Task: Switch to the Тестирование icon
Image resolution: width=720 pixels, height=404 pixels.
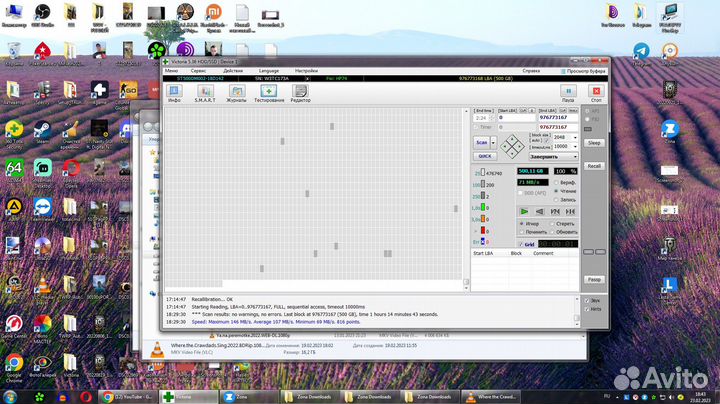Action: coord(268,92)
